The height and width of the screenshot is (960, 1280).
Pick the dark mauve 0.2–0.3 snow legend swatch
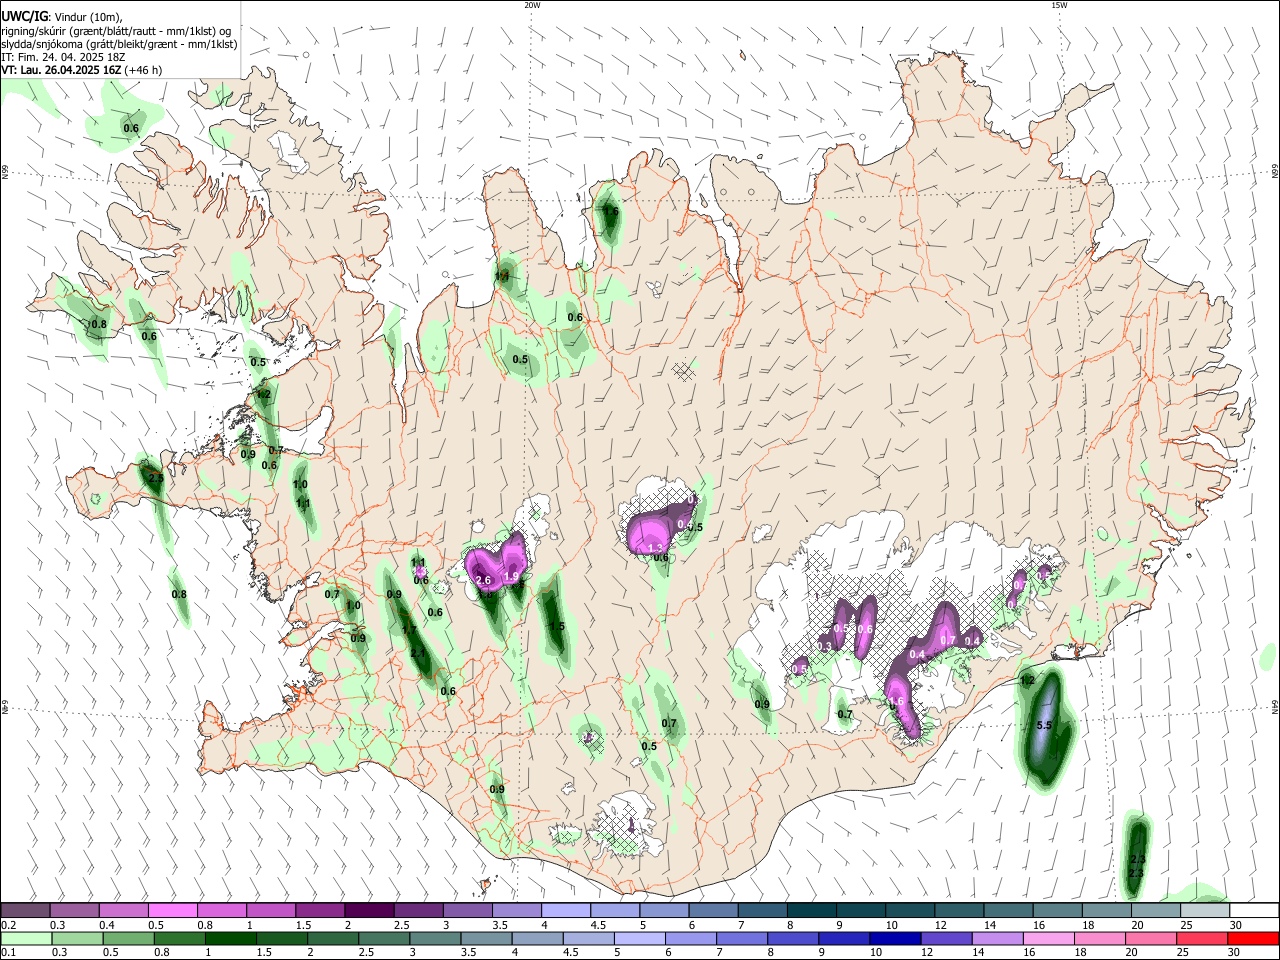tap(26, 911)
